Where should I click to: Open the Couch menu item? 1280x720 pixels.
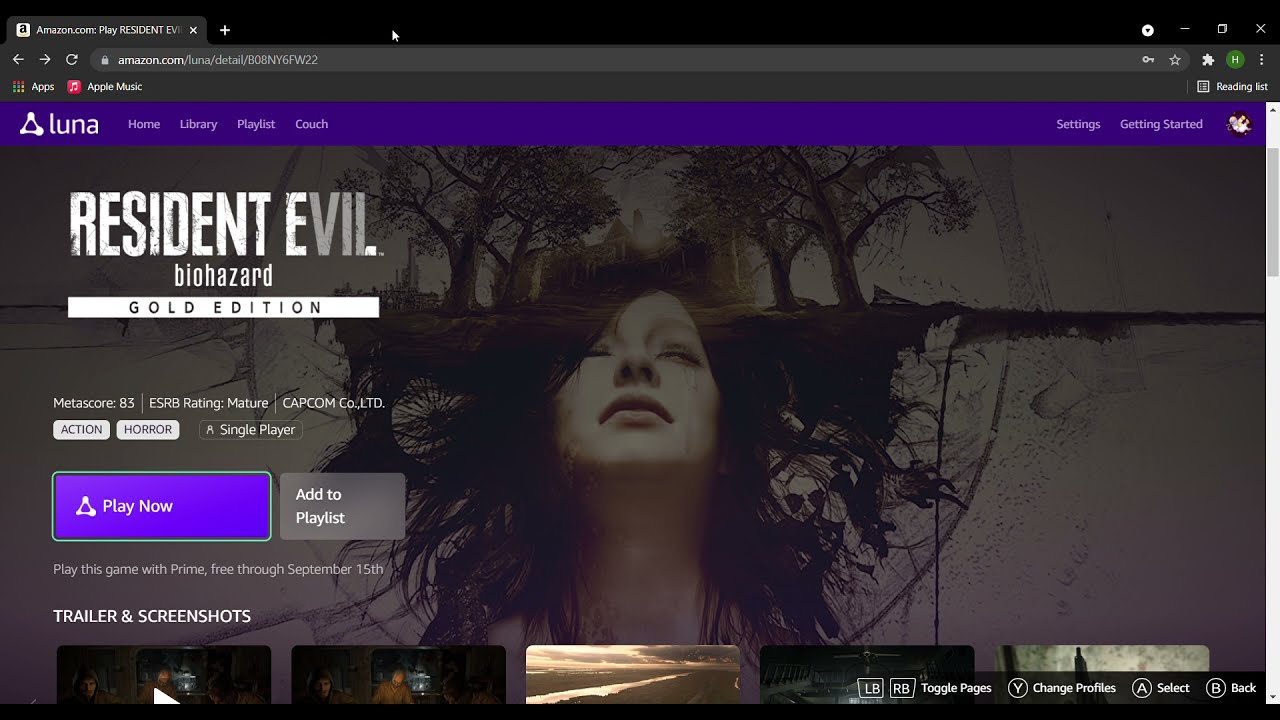click(311, 124)
